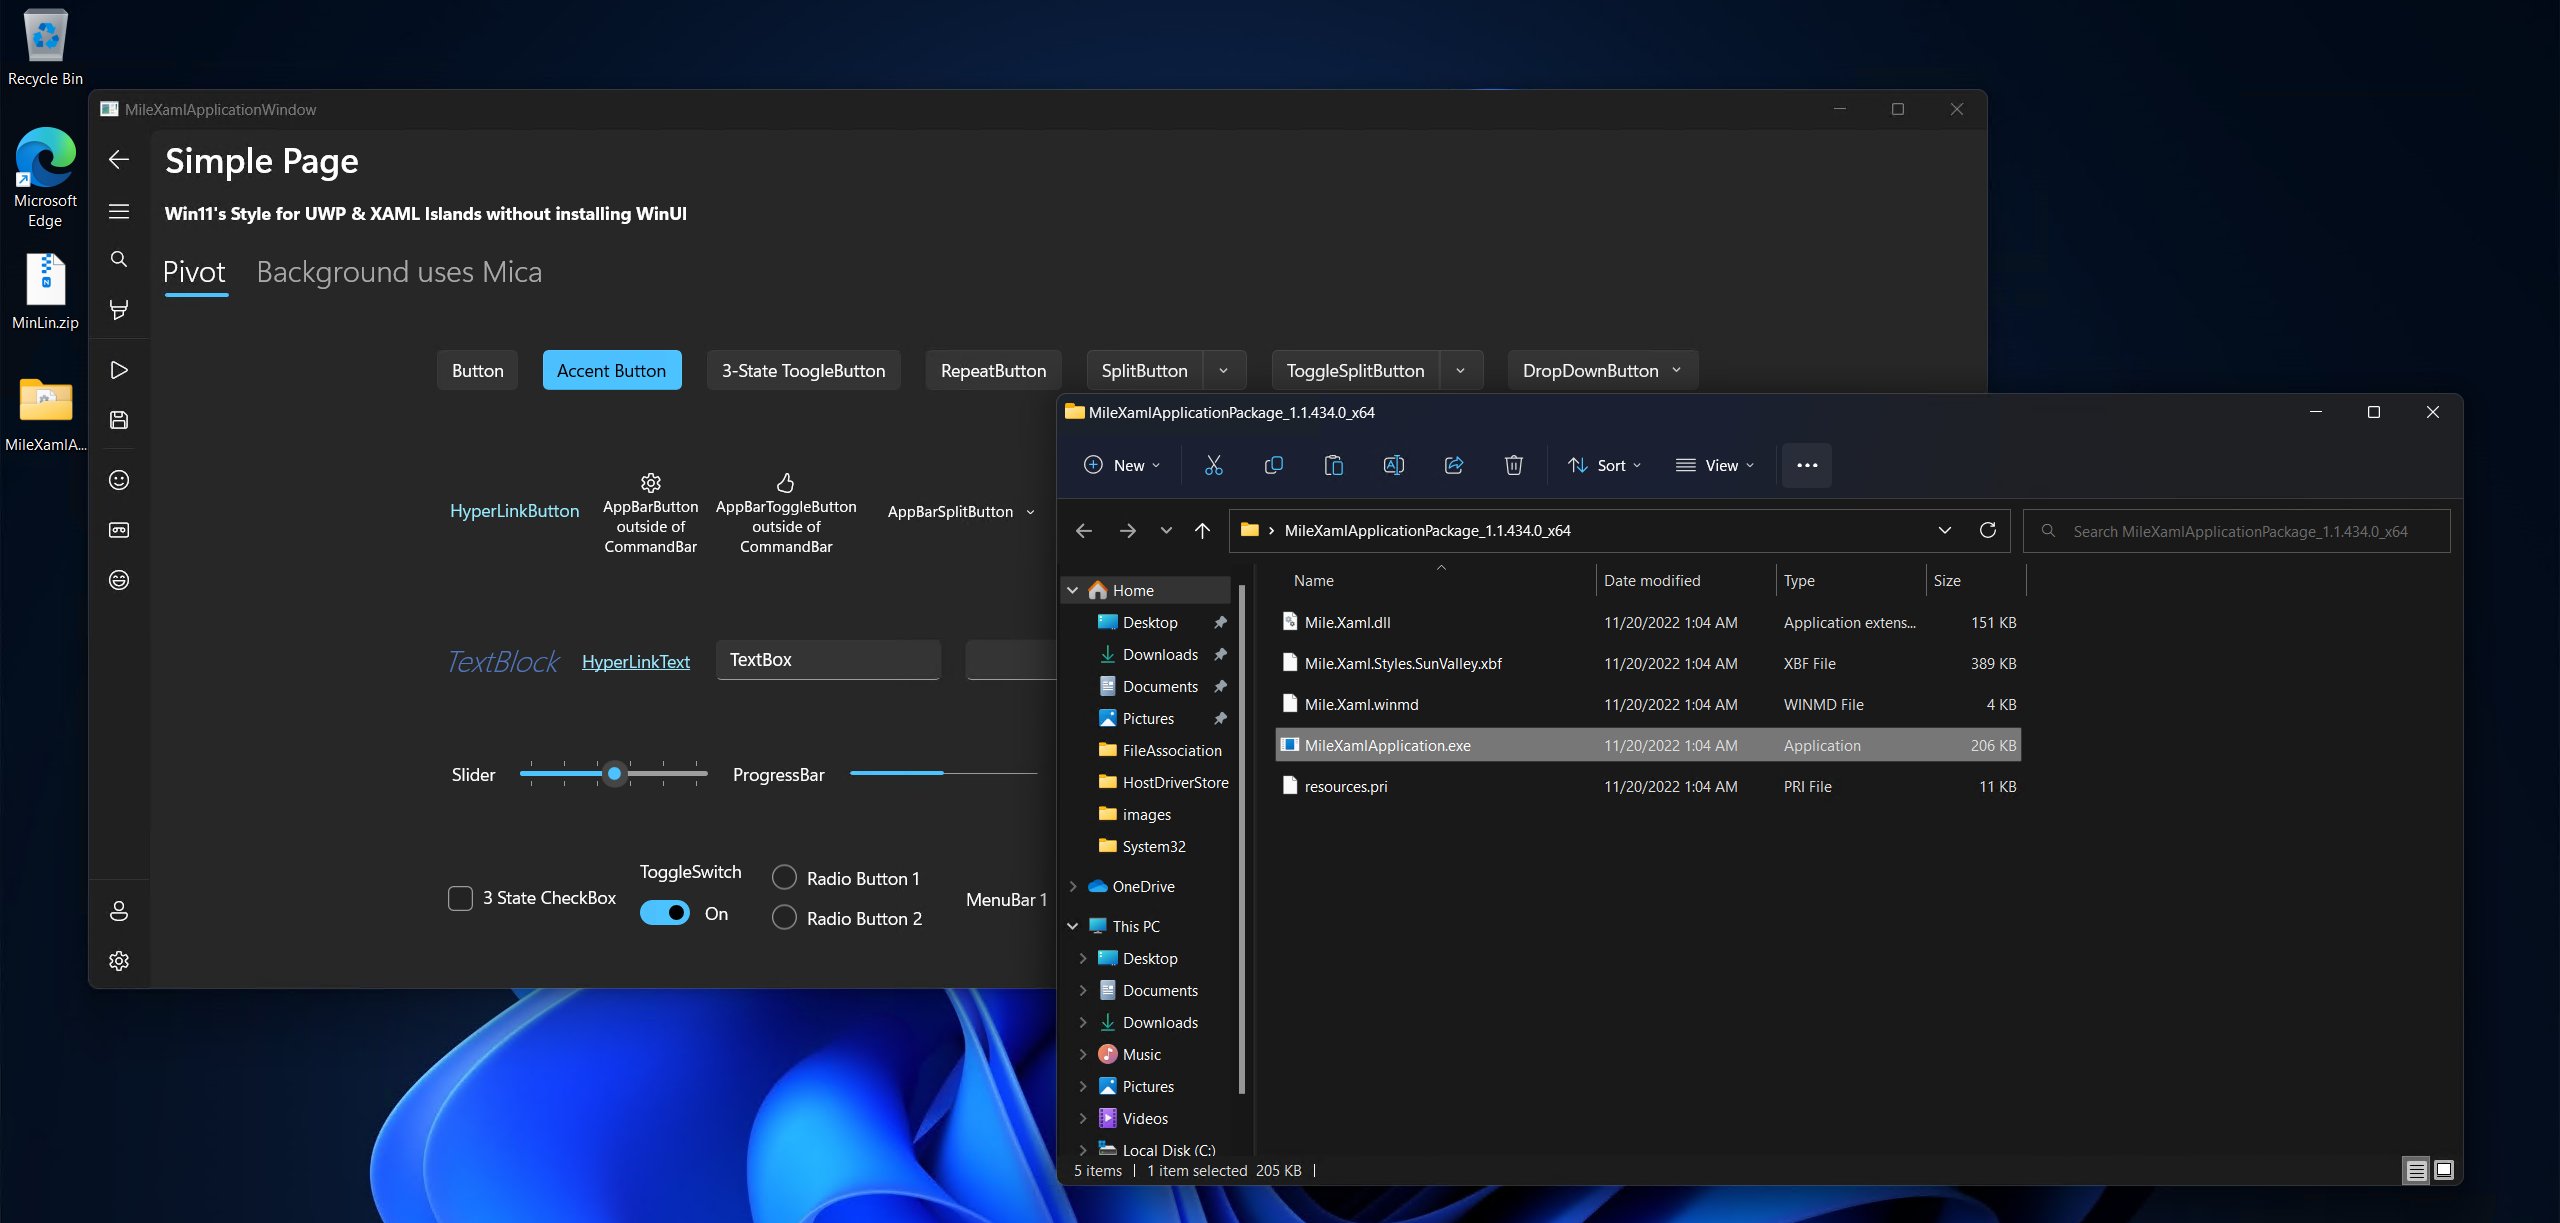Image resolution: width=2560 pixels, height=1223 pixels.
Task: Switch to details view icon in status bar
Action: tap(2417, 1170)
